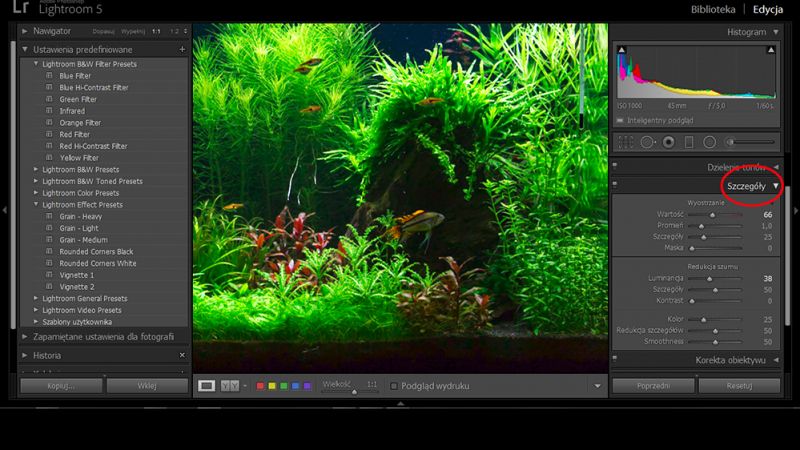Select the red color label swatch
This screenshot has height=450, width=800.
coord(260,386)
